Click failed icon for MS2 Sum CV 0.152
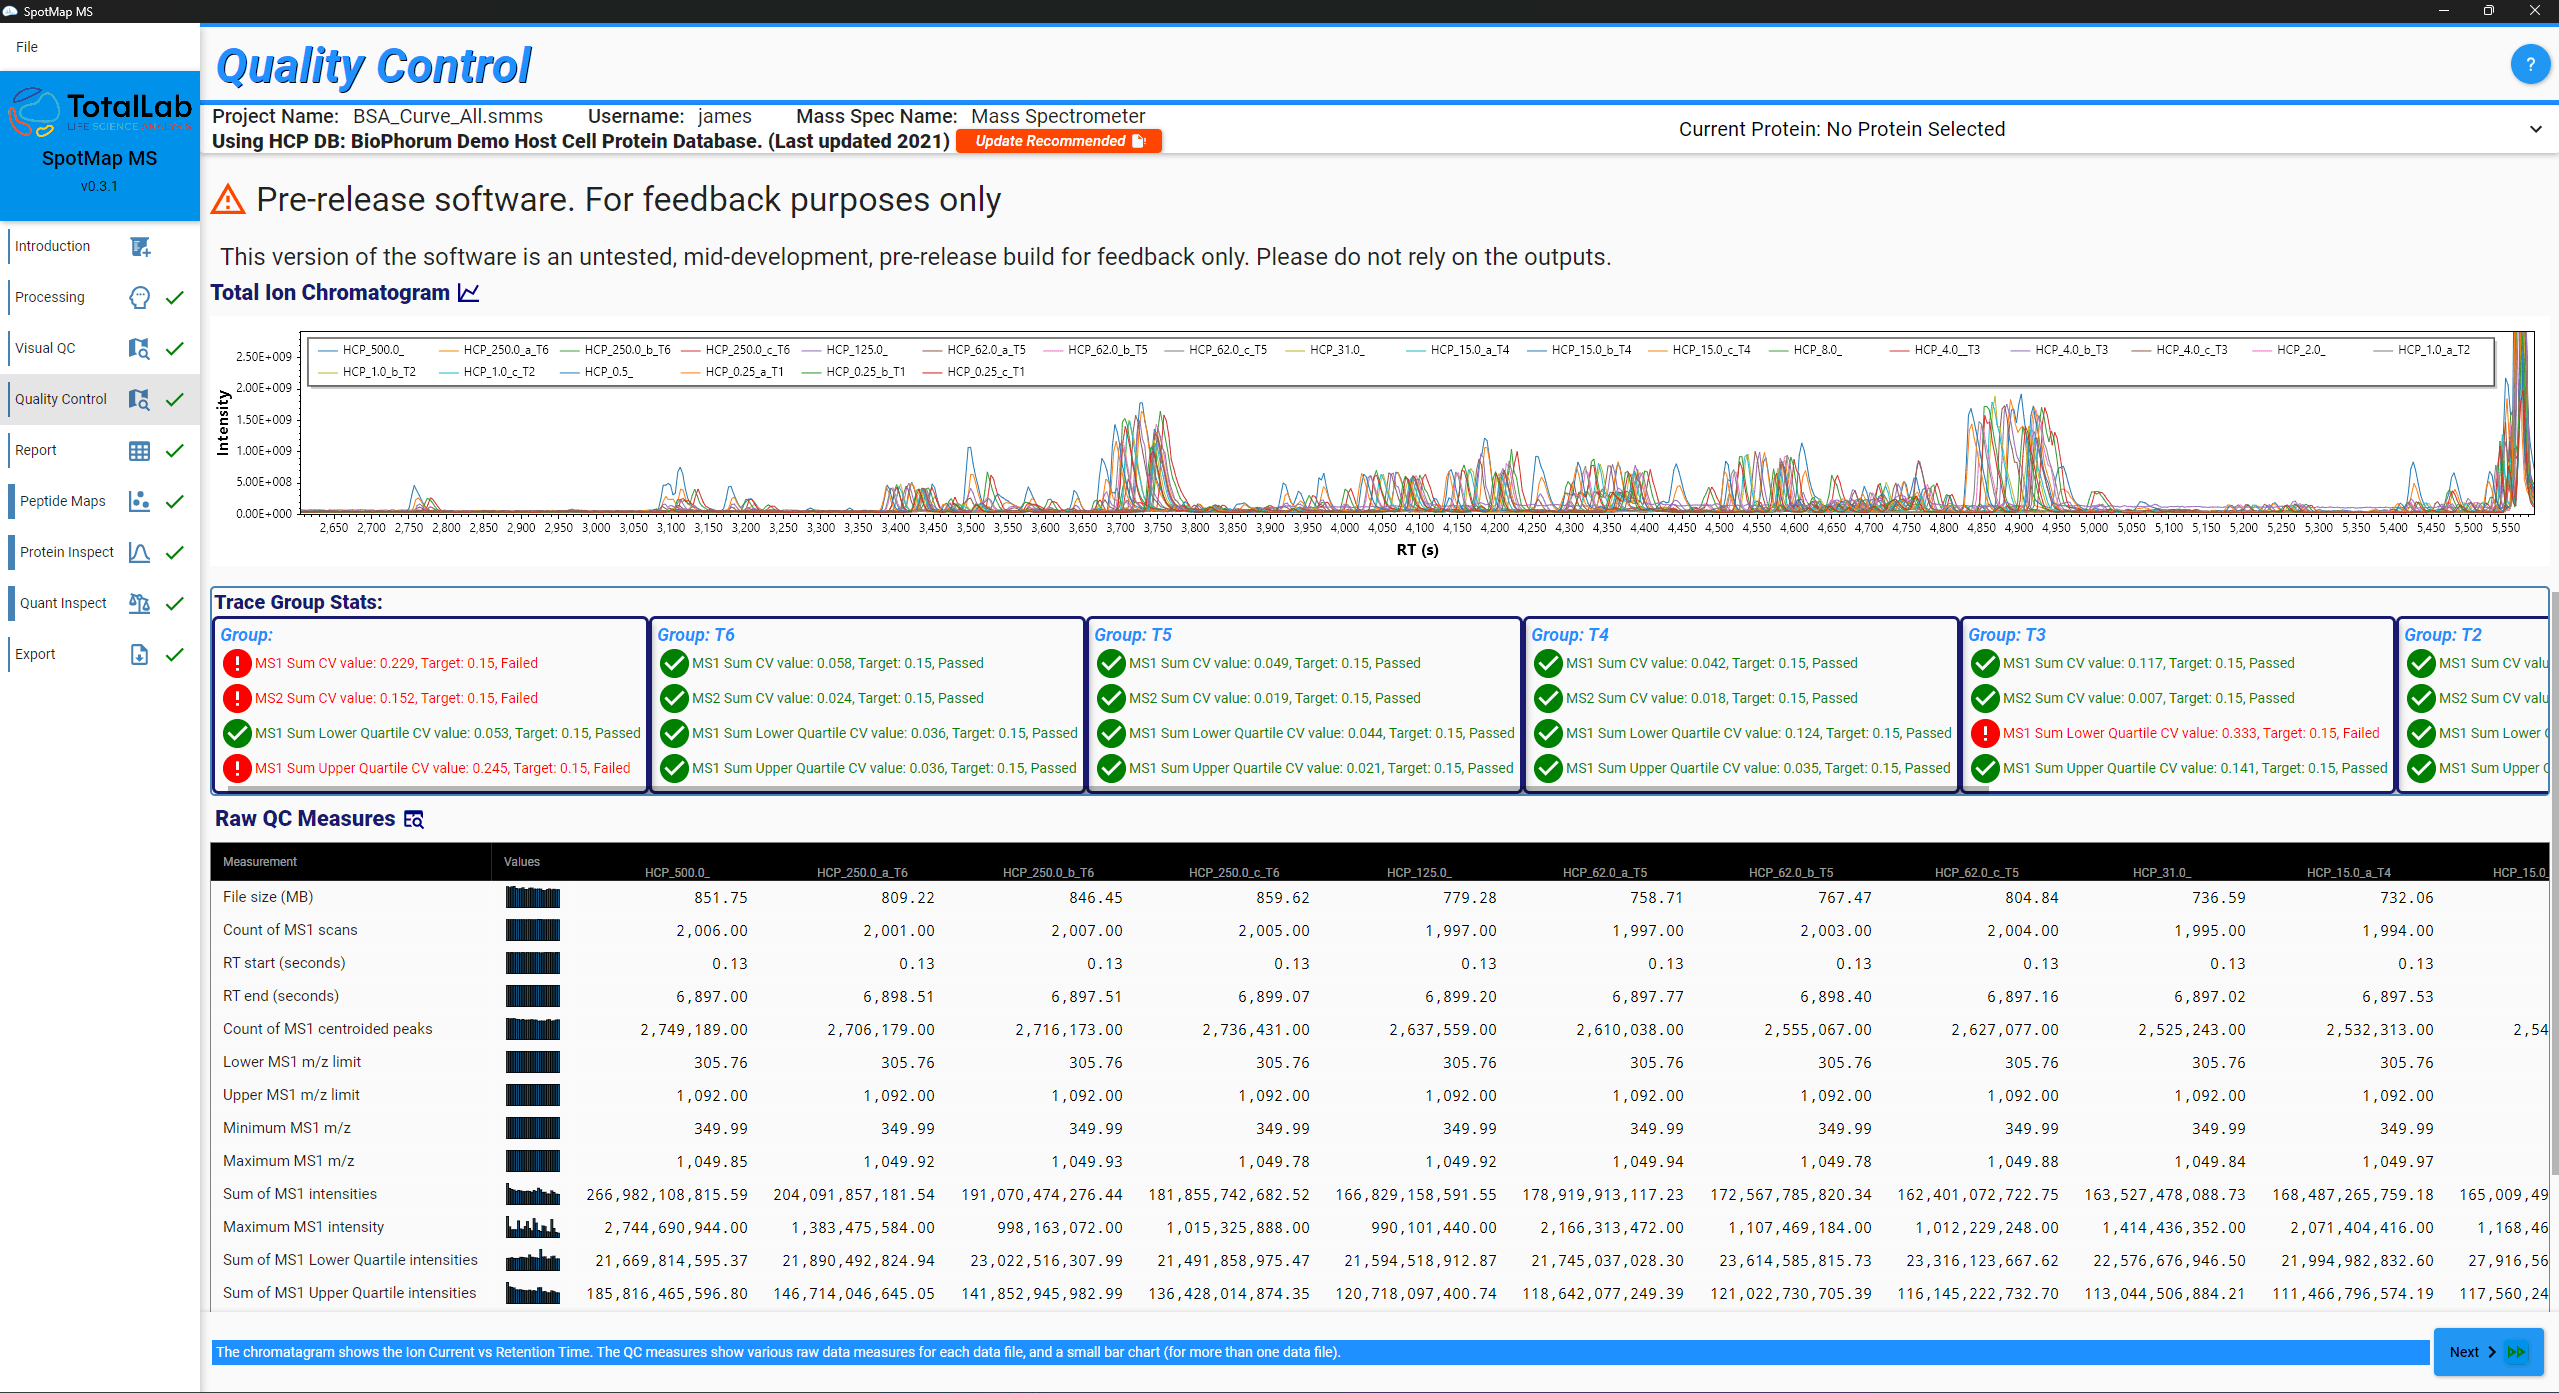 click(237, 698)
